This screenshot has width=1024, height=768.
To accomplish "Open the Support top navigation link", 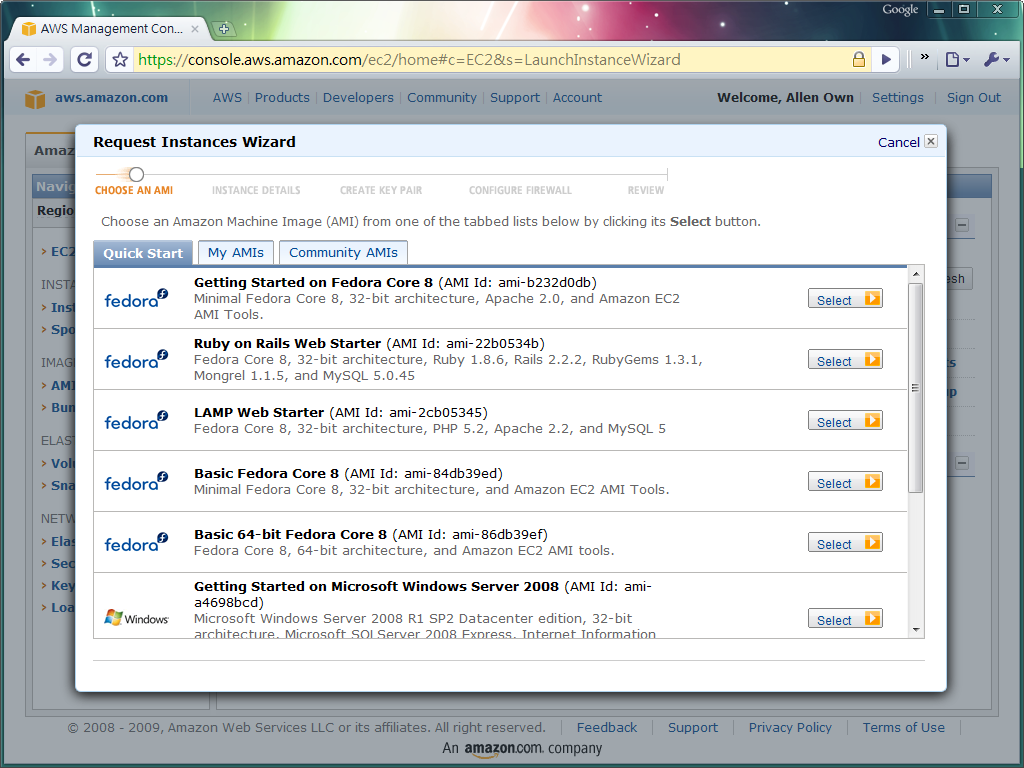I will click(x=515, y=98).
